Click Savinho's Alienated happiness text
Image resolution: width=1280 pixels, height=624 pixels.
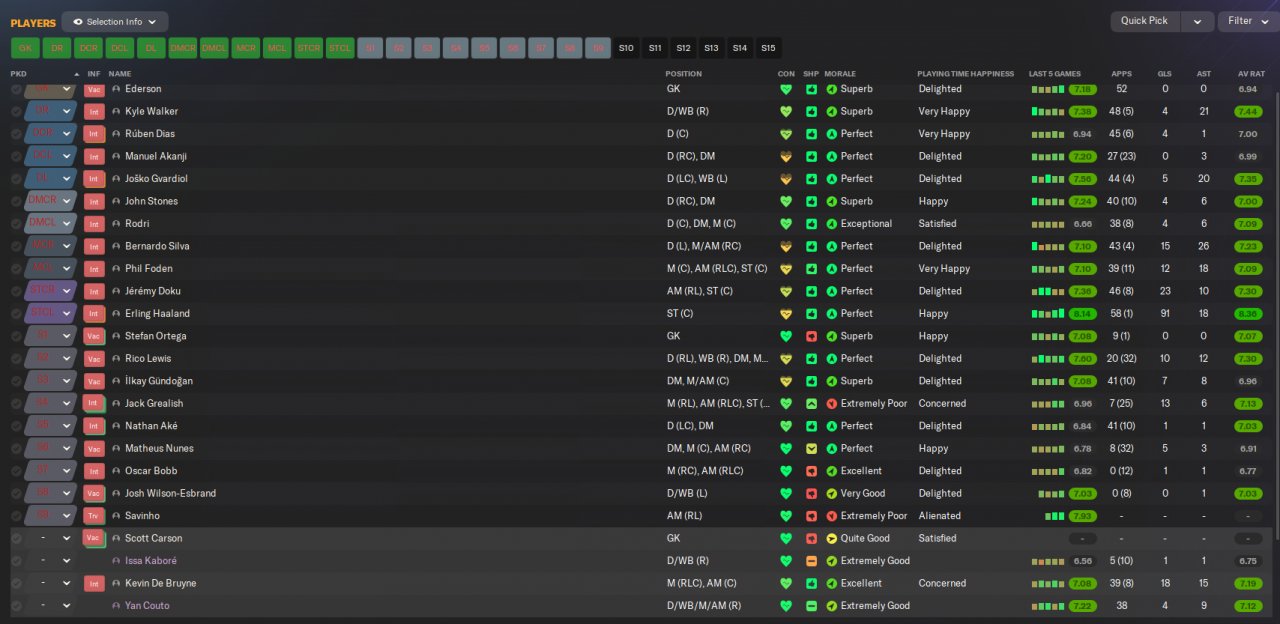click(940, 516)
